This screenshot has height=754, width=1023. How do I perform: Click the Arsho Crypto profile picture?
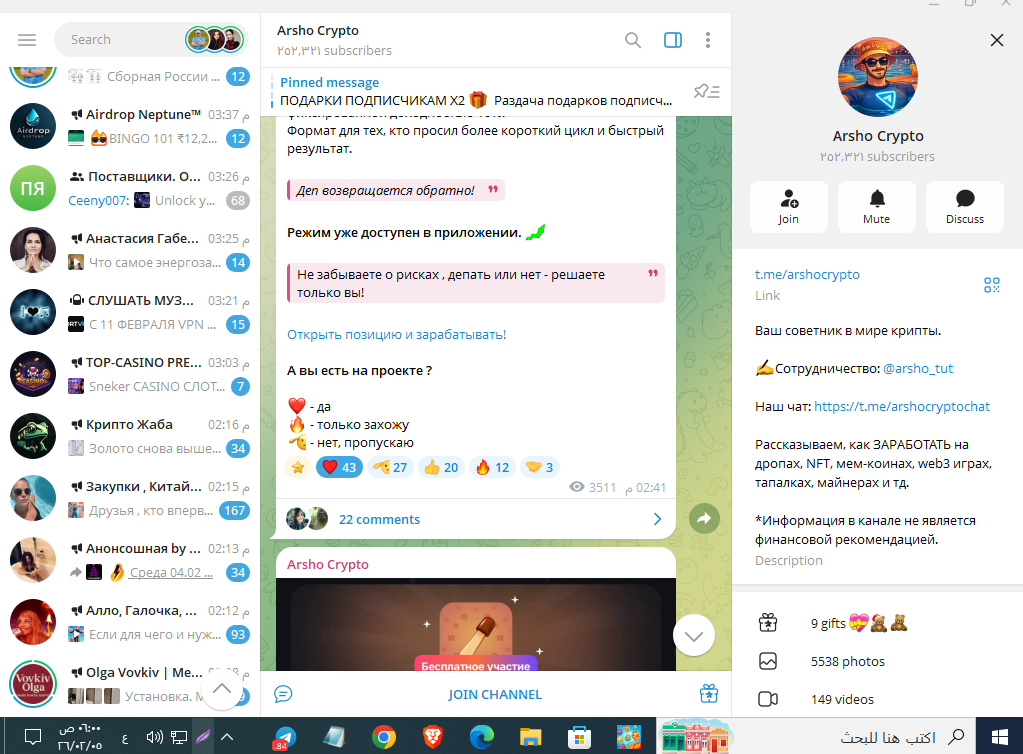878,77
